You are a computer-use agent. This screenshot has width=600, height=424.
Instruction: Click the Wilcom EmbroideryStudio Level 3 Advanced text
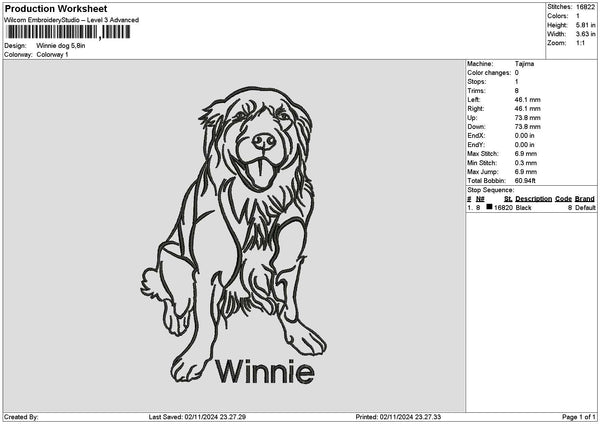point(72,20)
